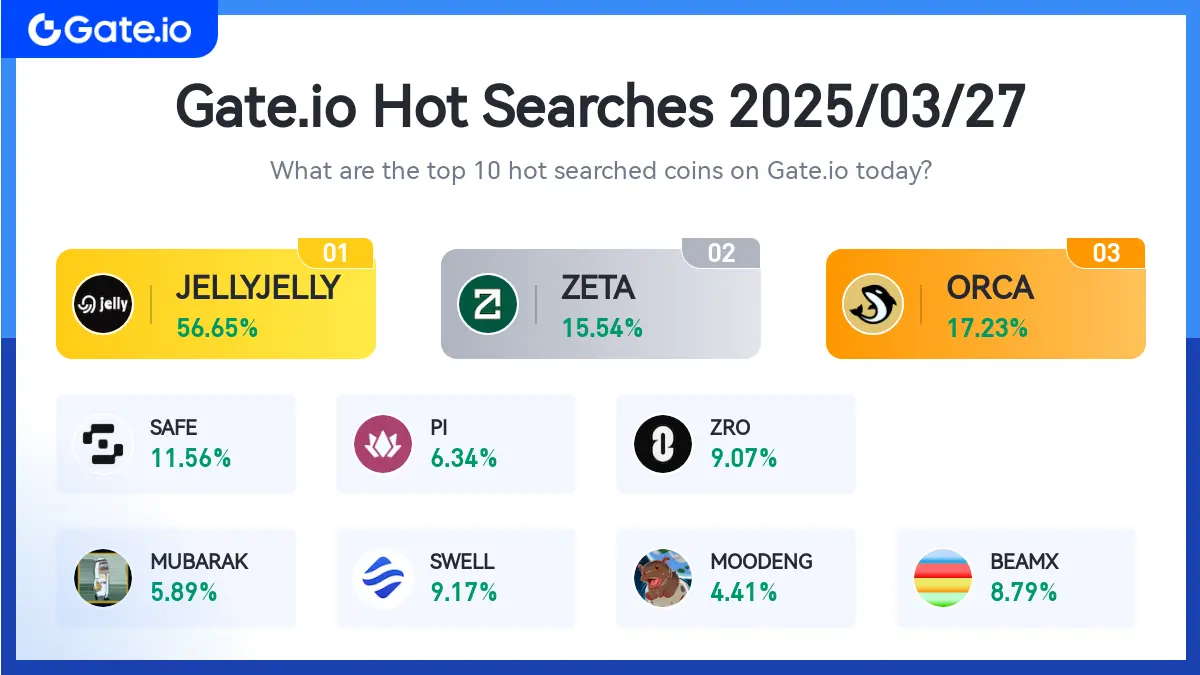Screen dimensions: 1200x675
Task: Open the JELLYJELLY 56.65% card
Action: (x=216, y=303)
